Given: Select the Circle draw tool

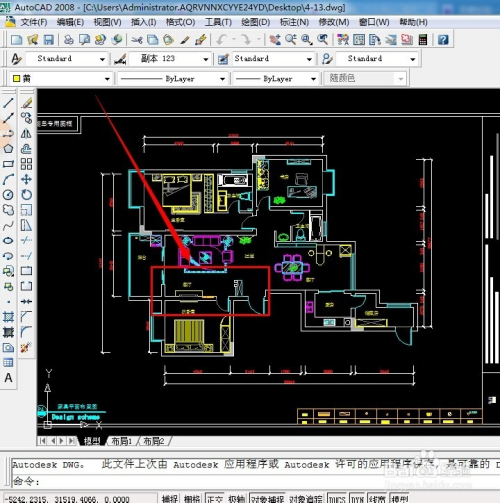Looking at the screenshot, I should pyautogui.click(x=8, y=195).
